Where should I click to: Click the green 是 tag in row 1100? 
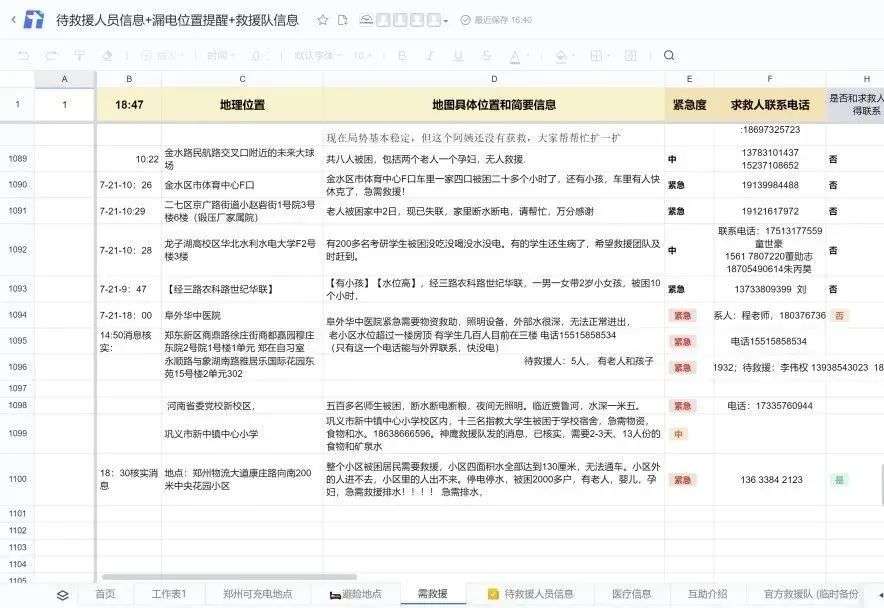(839, 480)
